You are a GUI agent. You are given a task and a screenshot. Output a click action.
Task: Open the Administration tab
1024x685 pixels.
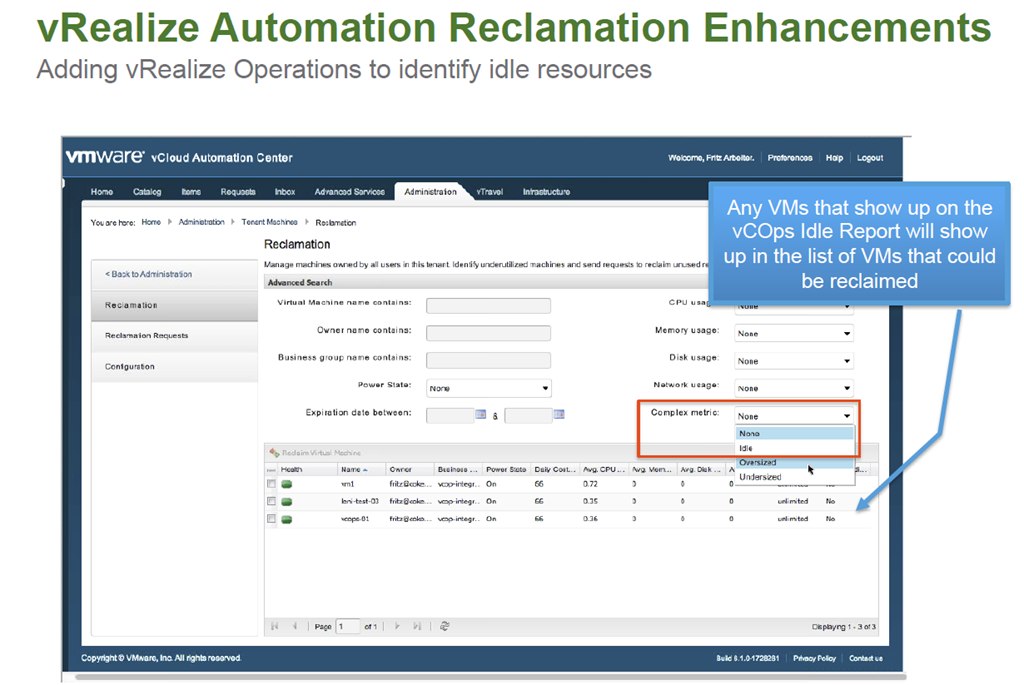430,192
